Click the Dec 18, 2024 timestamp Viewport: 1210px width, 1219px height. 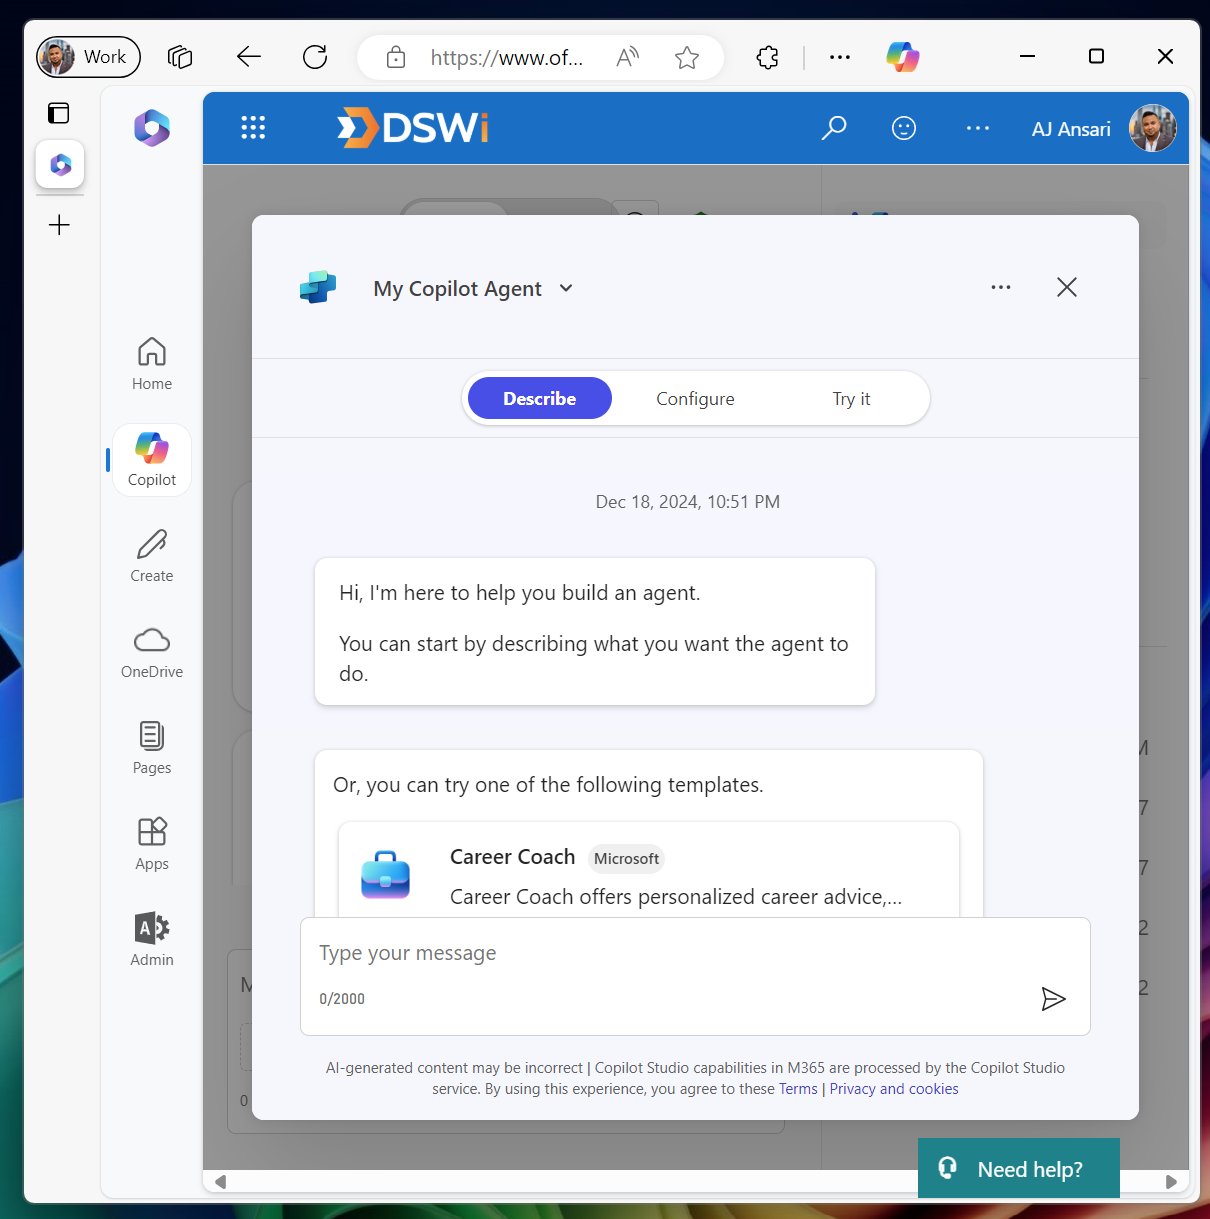click(x=688, y=502)
